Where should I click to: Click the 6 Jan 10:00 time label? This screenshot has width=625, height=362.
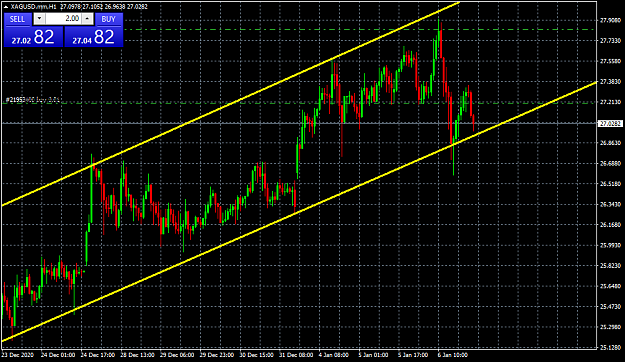453,355
